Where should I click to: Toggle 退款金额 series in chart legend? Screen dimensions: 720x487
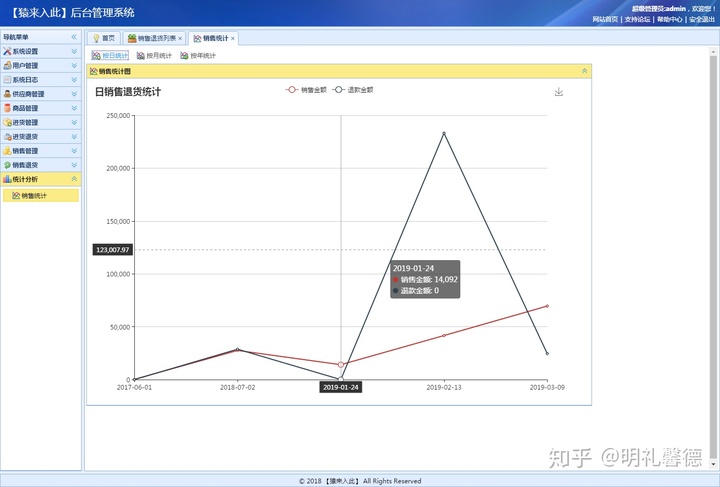click(x=353, y=90)
